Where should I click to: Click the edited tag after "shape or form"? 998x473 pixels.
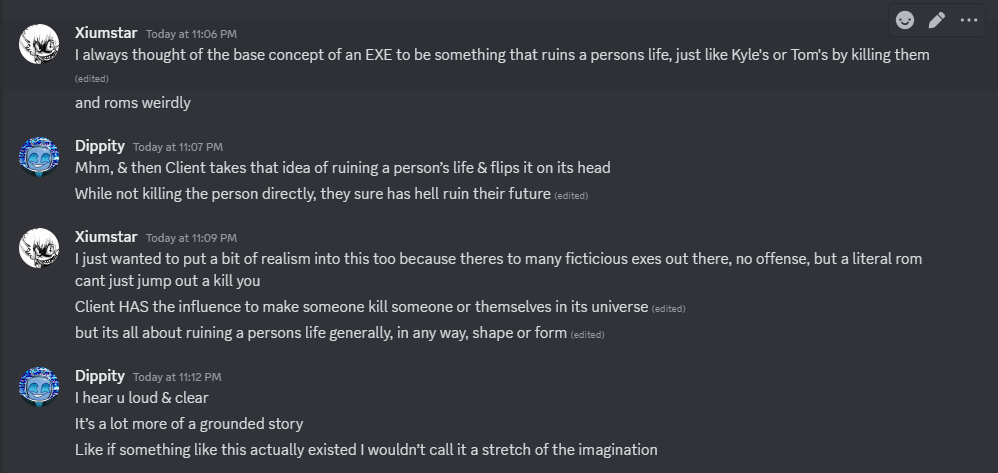pyautogui.click(x=587, y=334)
